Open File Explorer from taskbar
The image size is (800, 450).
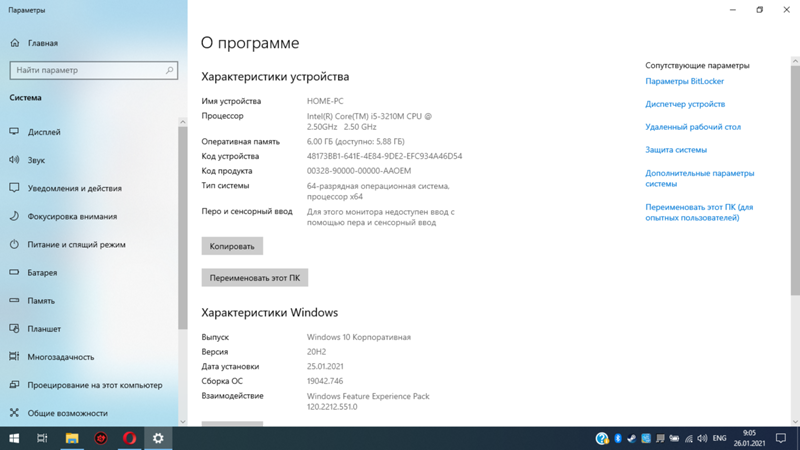click(72, 438)
